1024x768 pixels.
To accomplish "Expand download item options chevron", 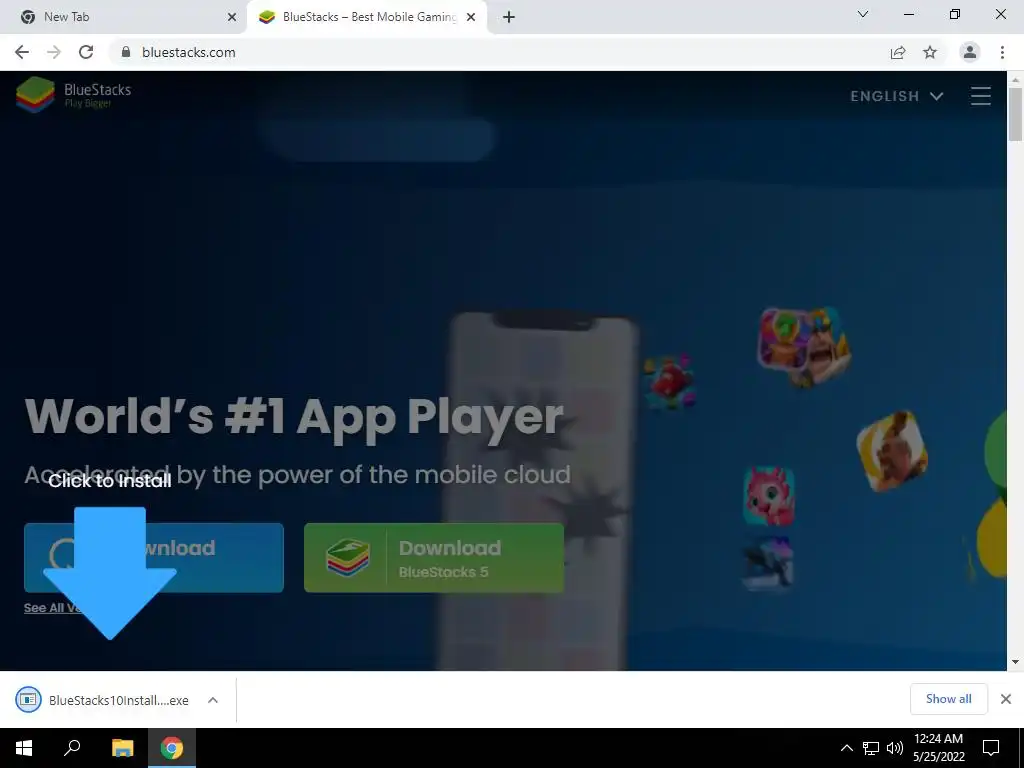I will coord(212,700).
